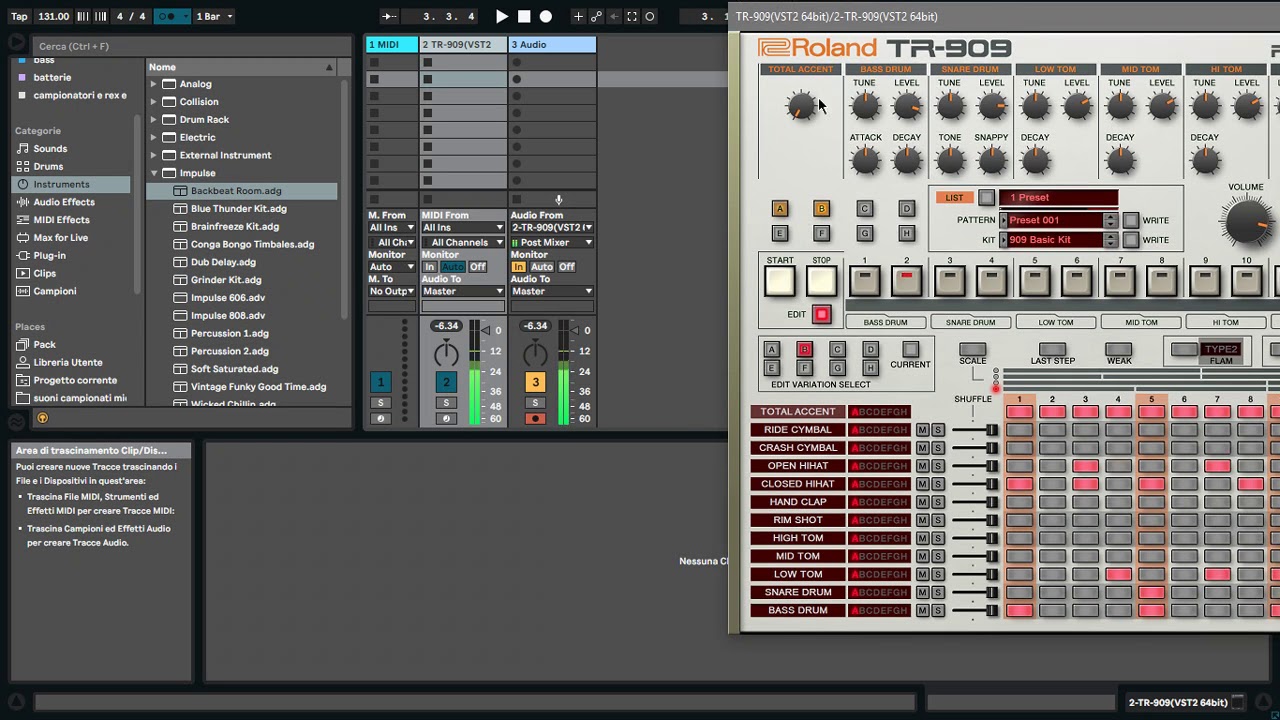
Task: Click the Nome column header
Action: [x=240, y=67]
